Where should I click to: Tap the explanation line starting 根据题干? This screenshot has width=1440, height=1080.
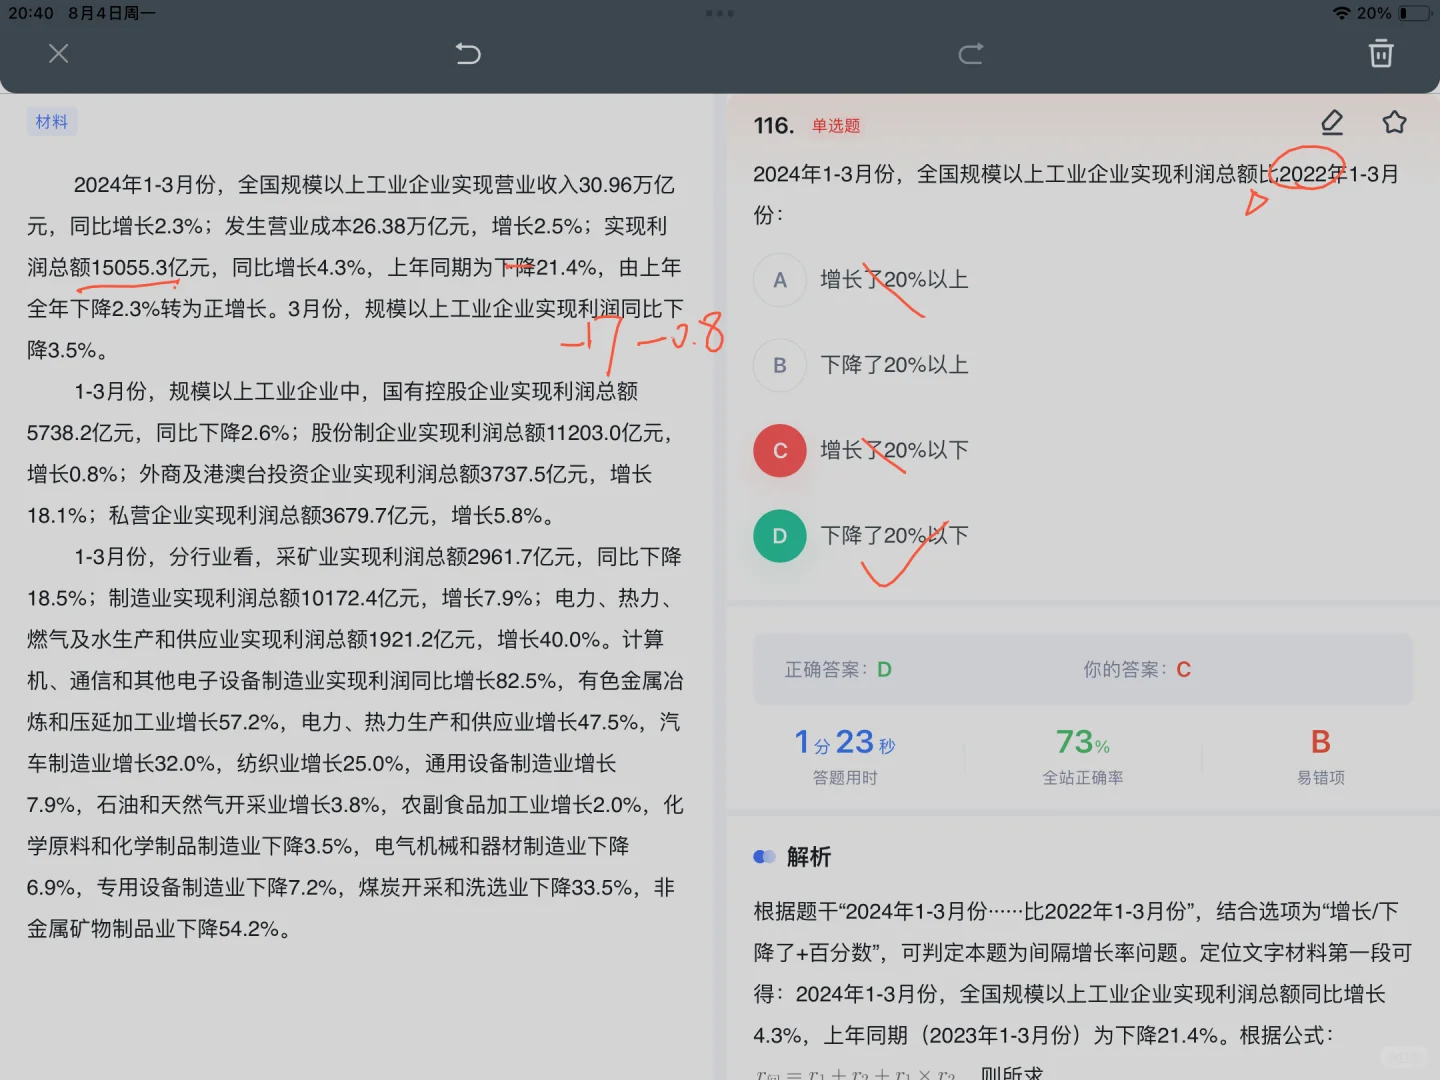coord(1076,912)
